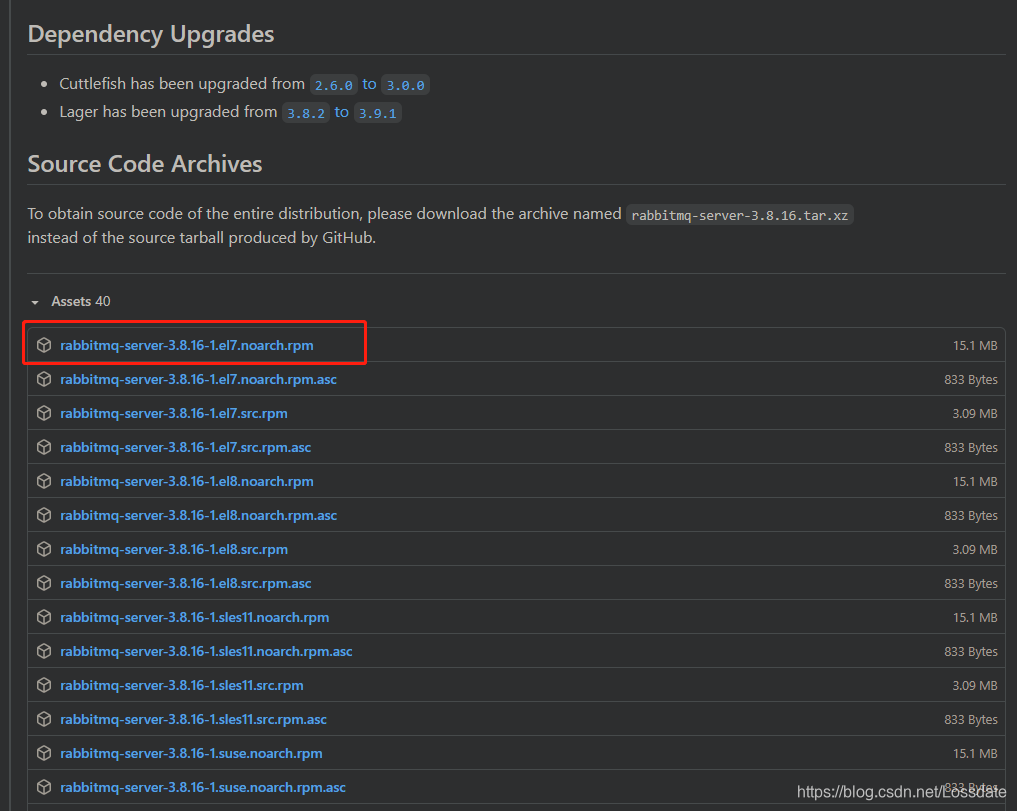Collapse the Assets 40 section
This screenshot has height=811, width=1017.
(71, 302)
